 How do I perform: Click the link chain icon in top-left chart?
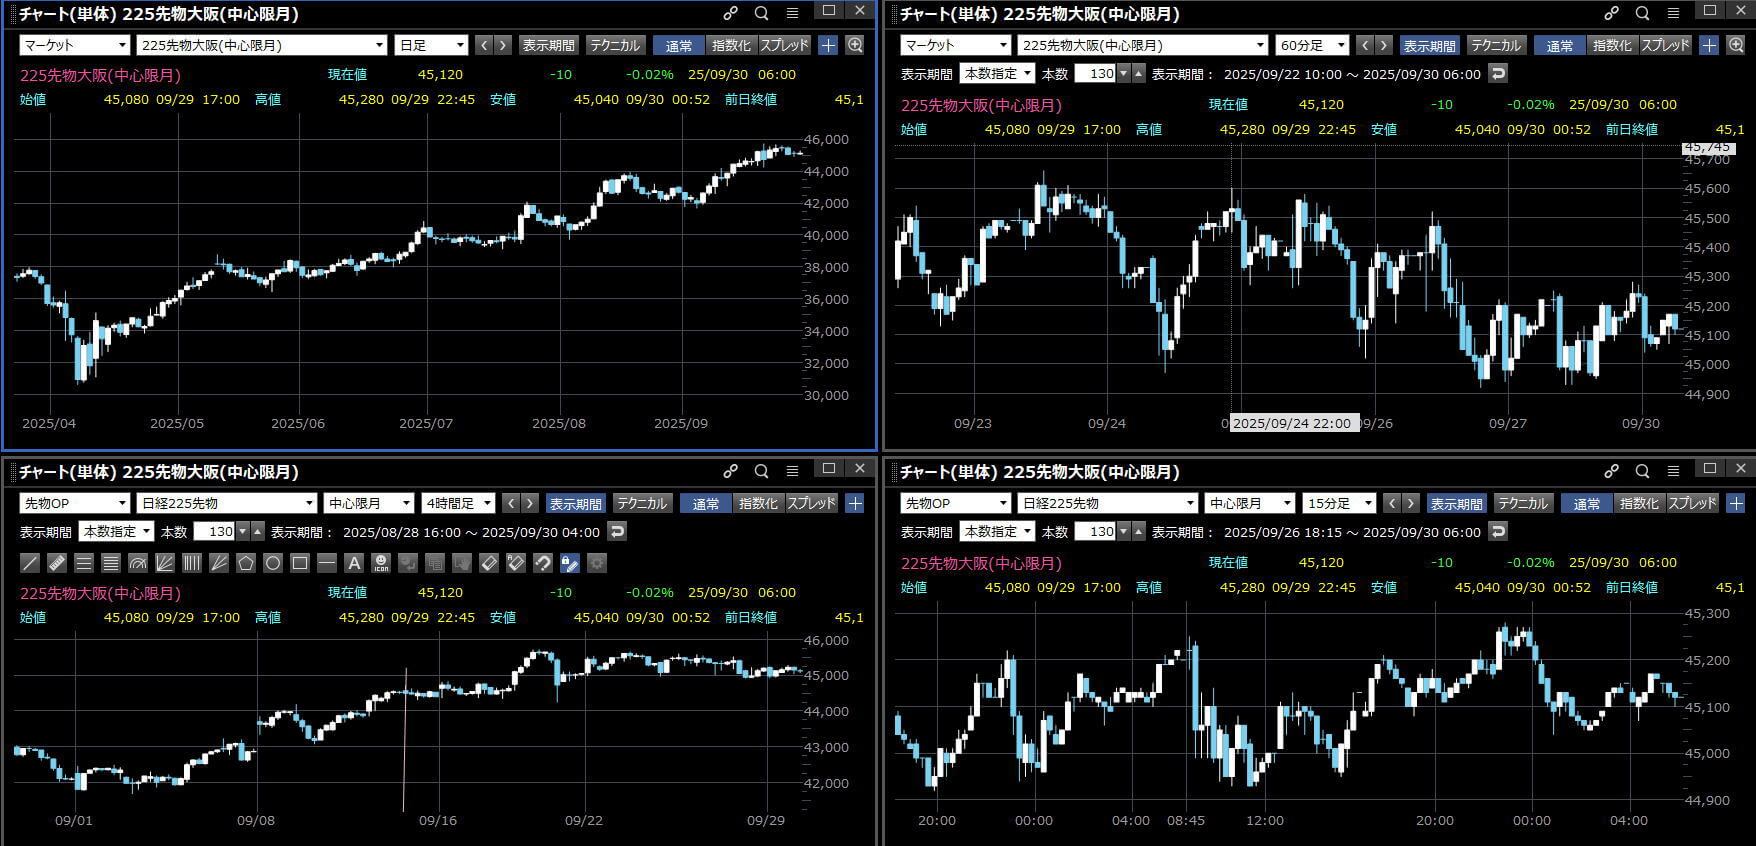click(731, 13)
